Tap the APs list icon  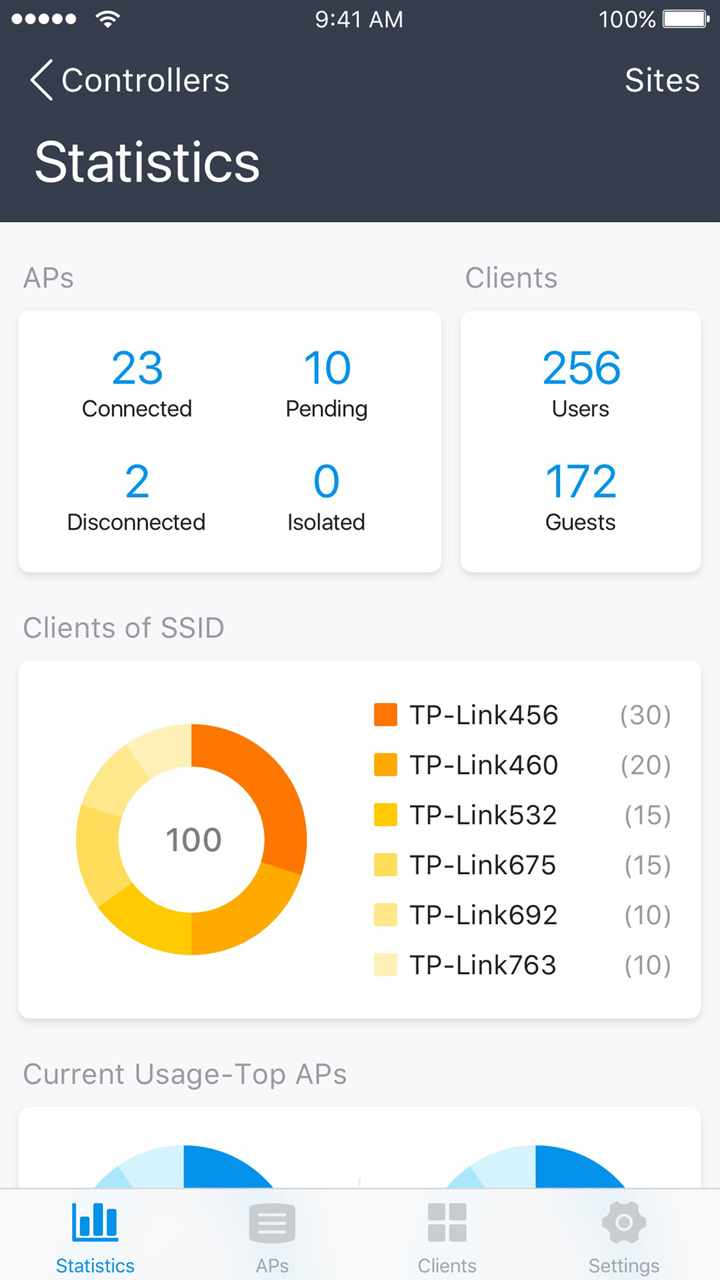272,1222
